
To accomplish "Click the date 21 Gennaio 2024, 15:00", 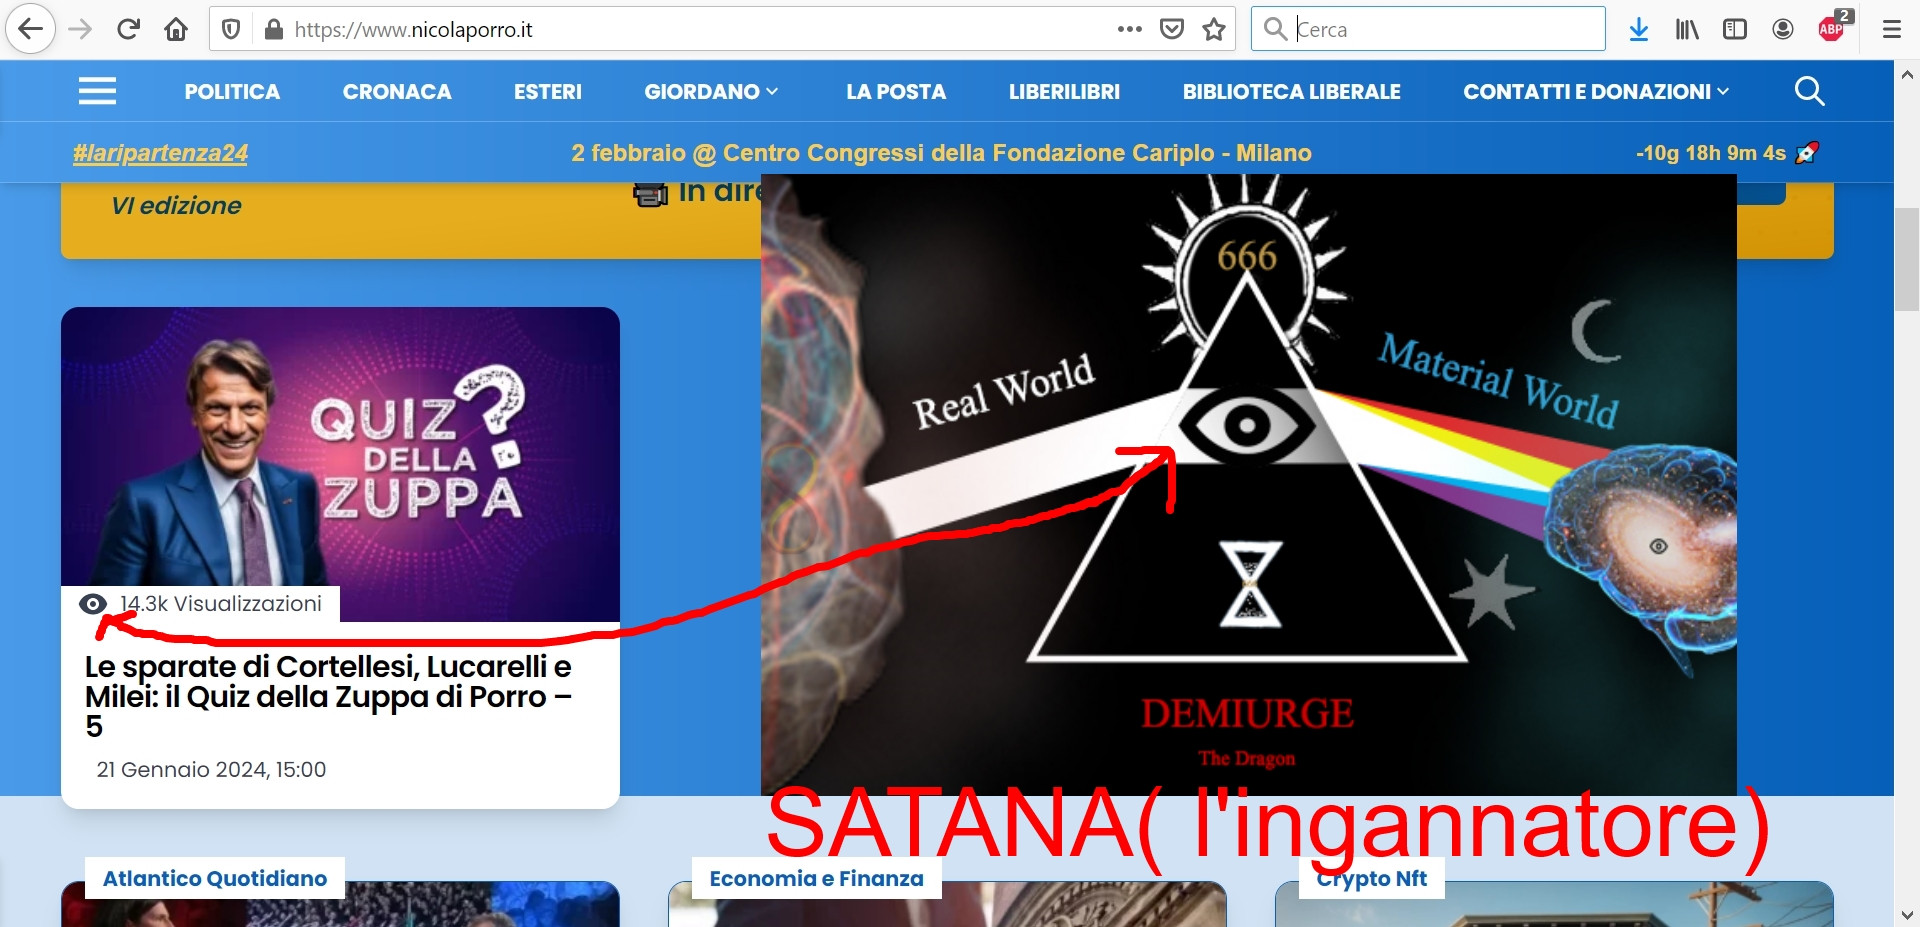I will [x=211, y=770].
